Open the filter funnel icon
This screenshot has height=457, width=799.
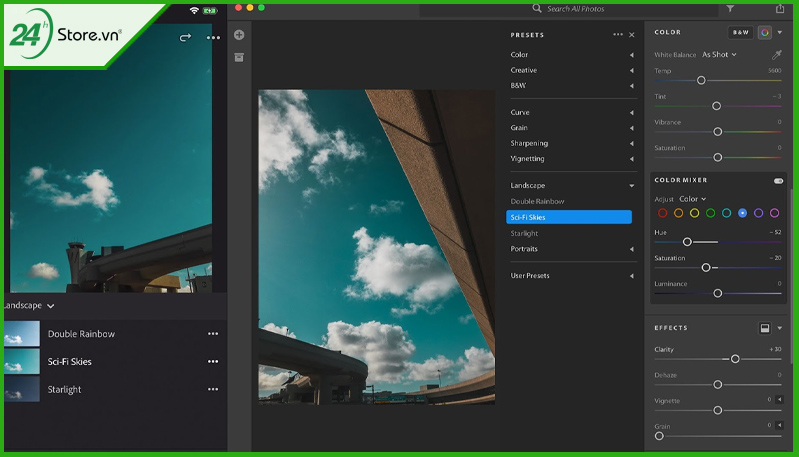[730, 9]
